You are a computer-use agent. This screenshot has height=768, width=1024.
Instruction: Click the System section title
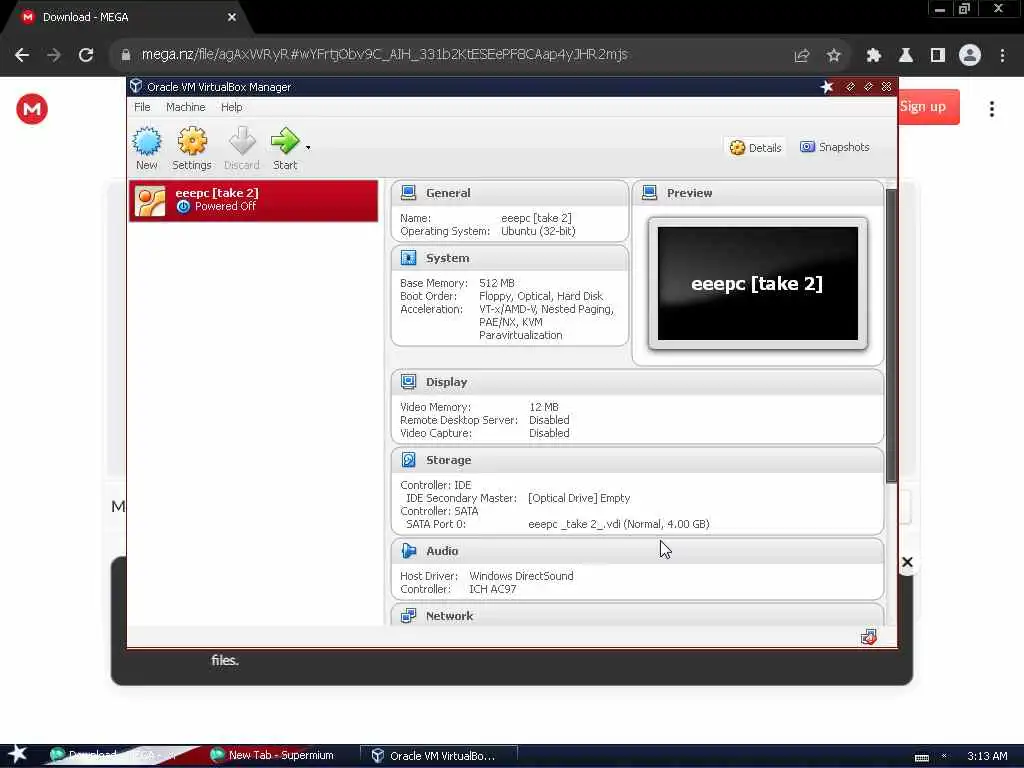[447, 258]
